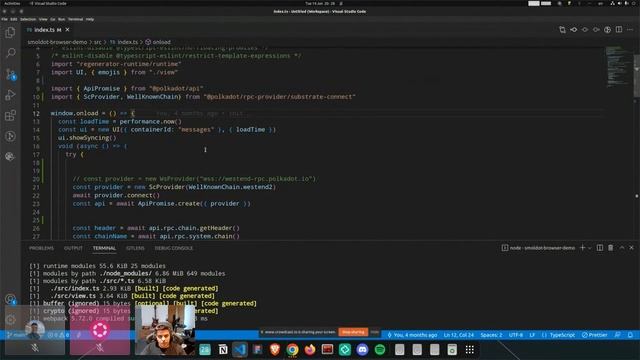Viewport: 640px width, 360px height.
Task: Open the Source Control view
Action: point(11,74)
